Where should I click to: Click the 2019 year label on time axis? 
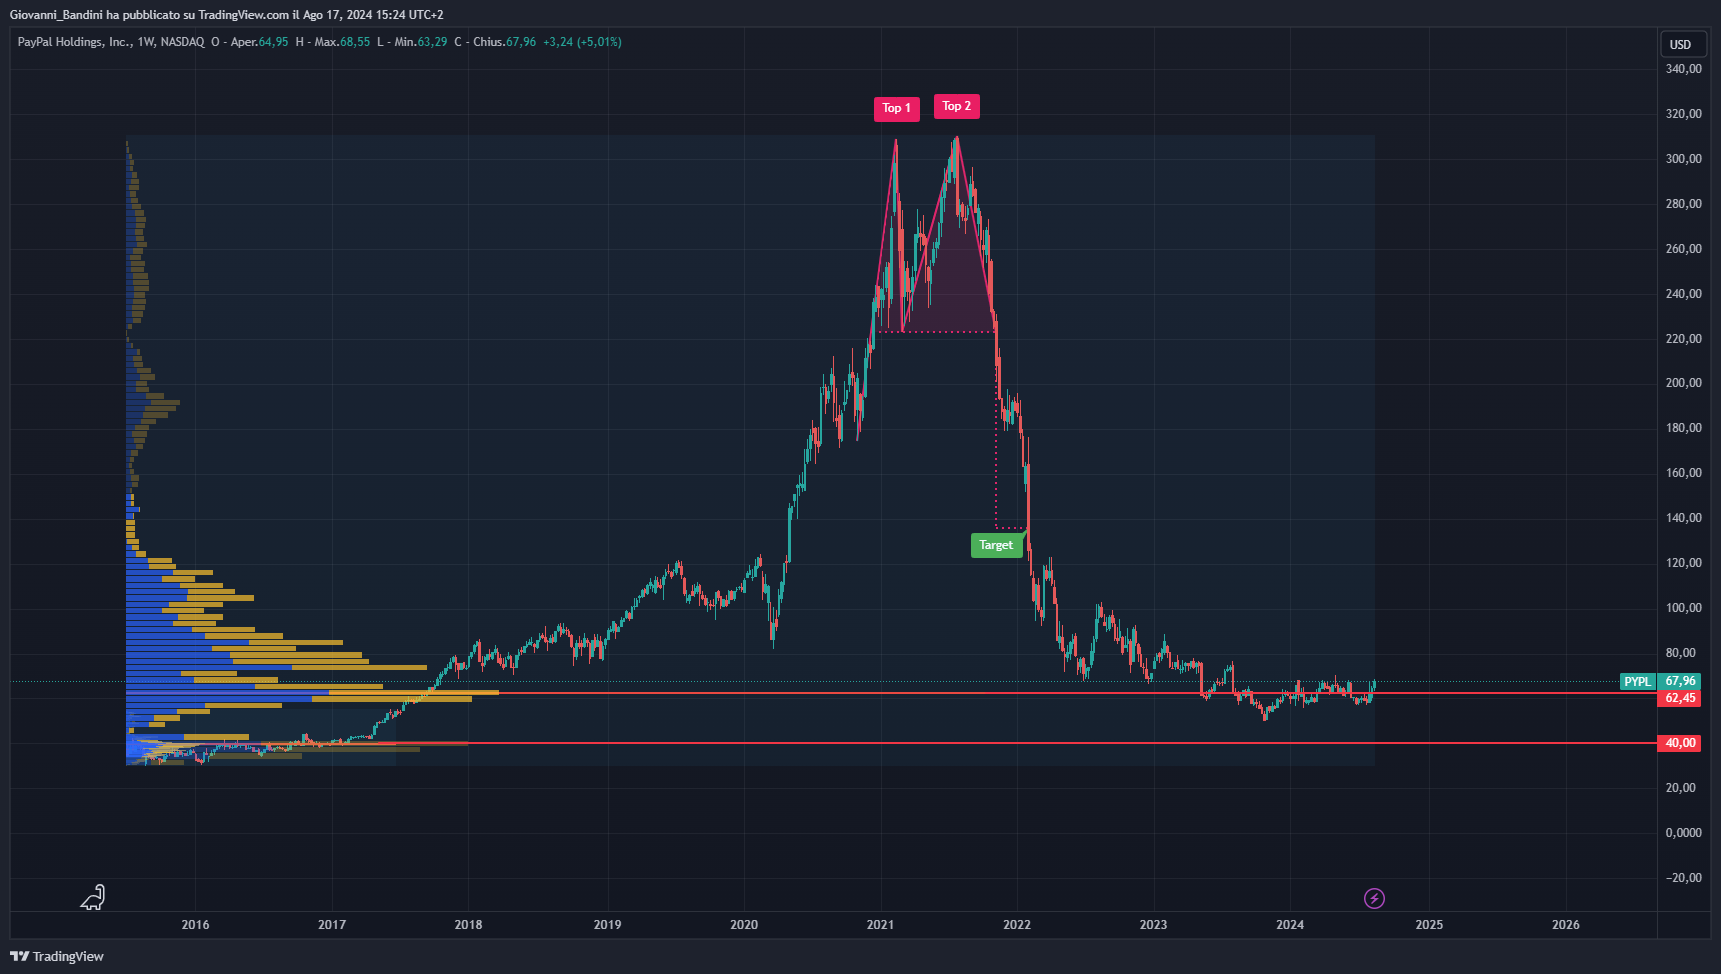[607, 924]
